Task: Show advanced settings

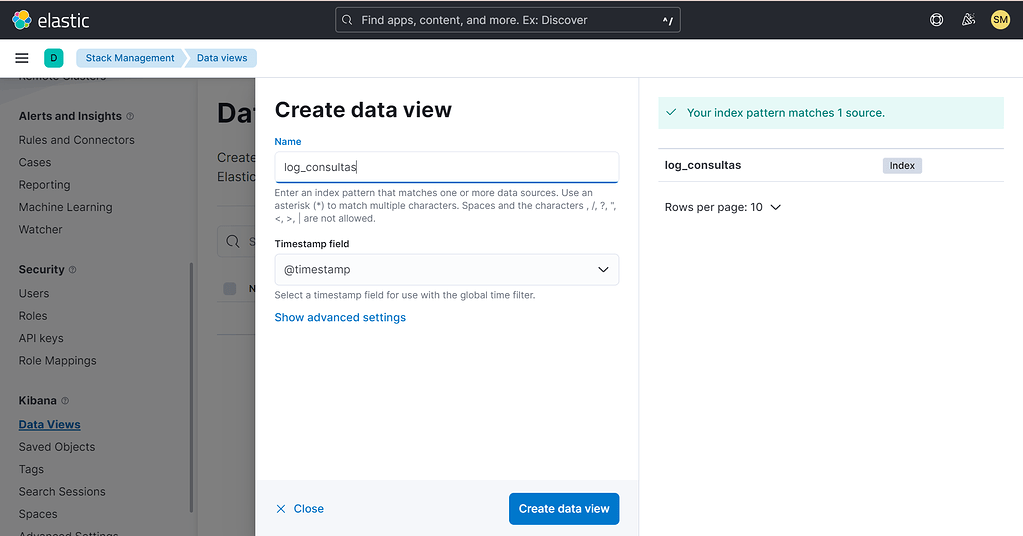Action: pos(340,317)
